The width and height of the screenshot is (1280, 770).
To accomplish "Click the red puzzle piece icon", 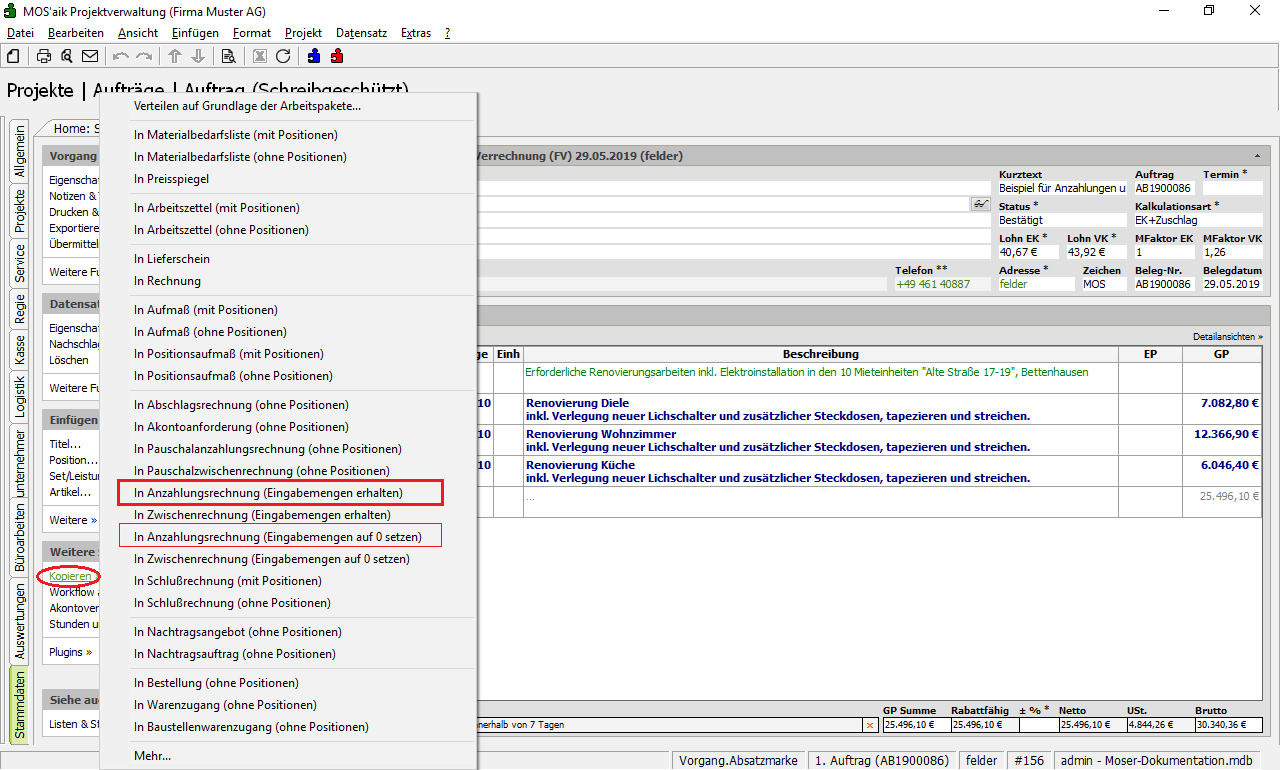I will tap(337, 56).
